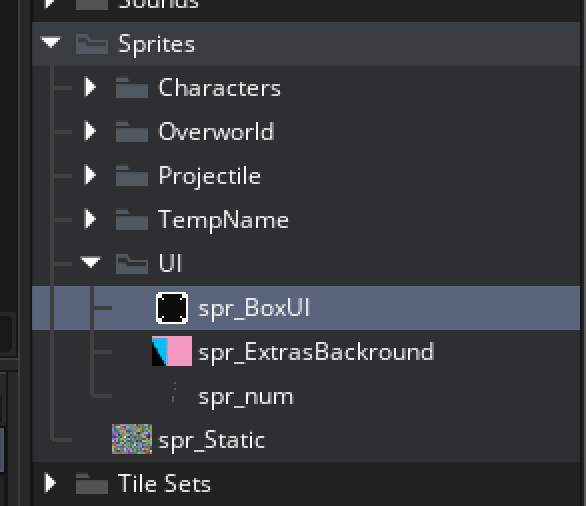This screenshot has height=506, width=586.
Task: Click the Projectile folder icon
Action: click(x=132, y=175)
